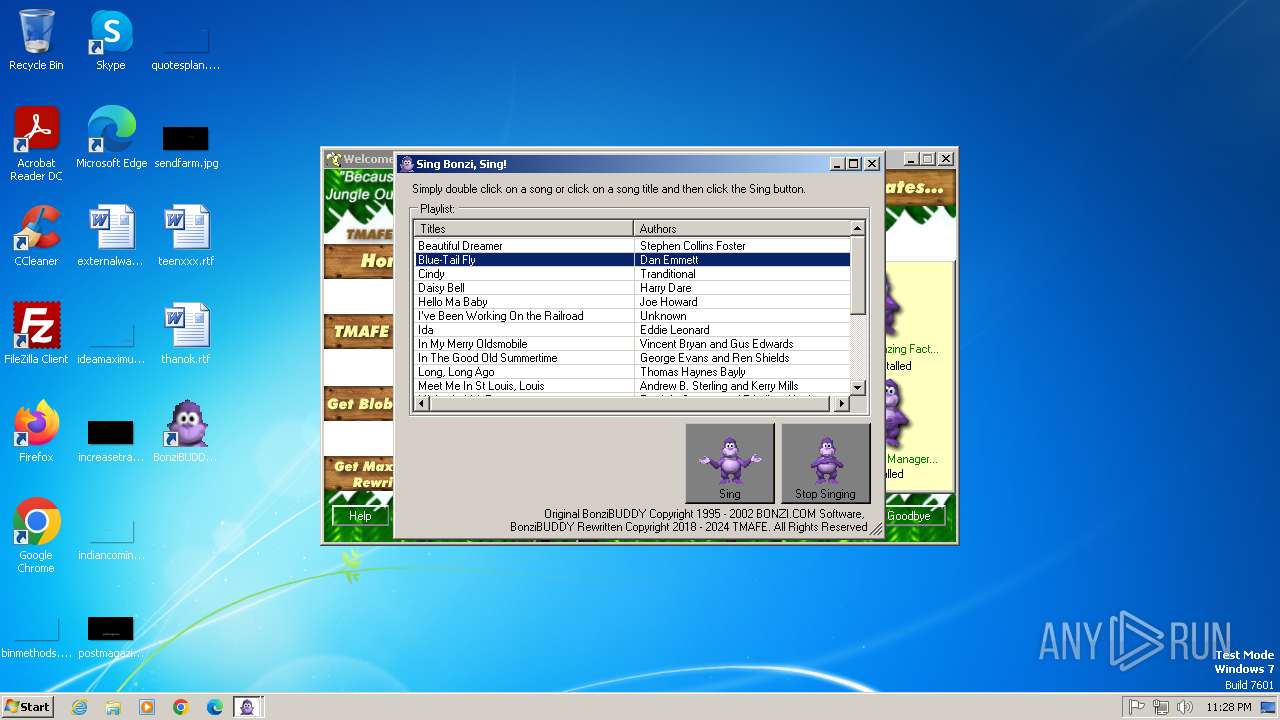Select the externalwa... Word document icon
1280x720 pixels.
point(111,236)
